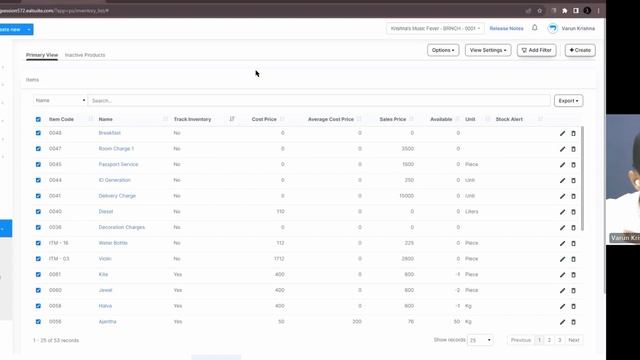Sort by the Sales Price column header

click(393, 119)
